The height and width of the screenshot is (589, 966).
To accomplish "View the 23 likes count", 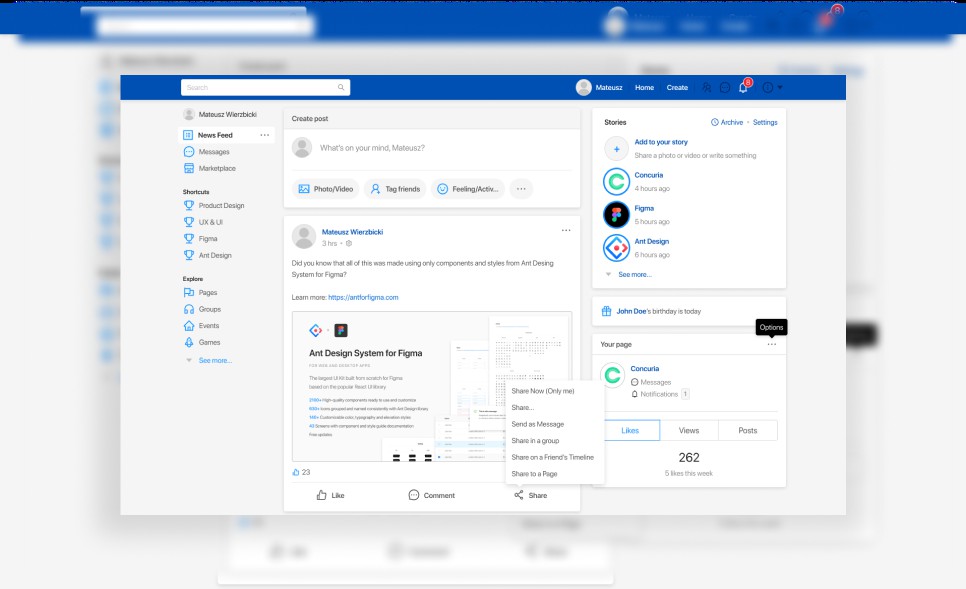I will (x=301, y=472).
